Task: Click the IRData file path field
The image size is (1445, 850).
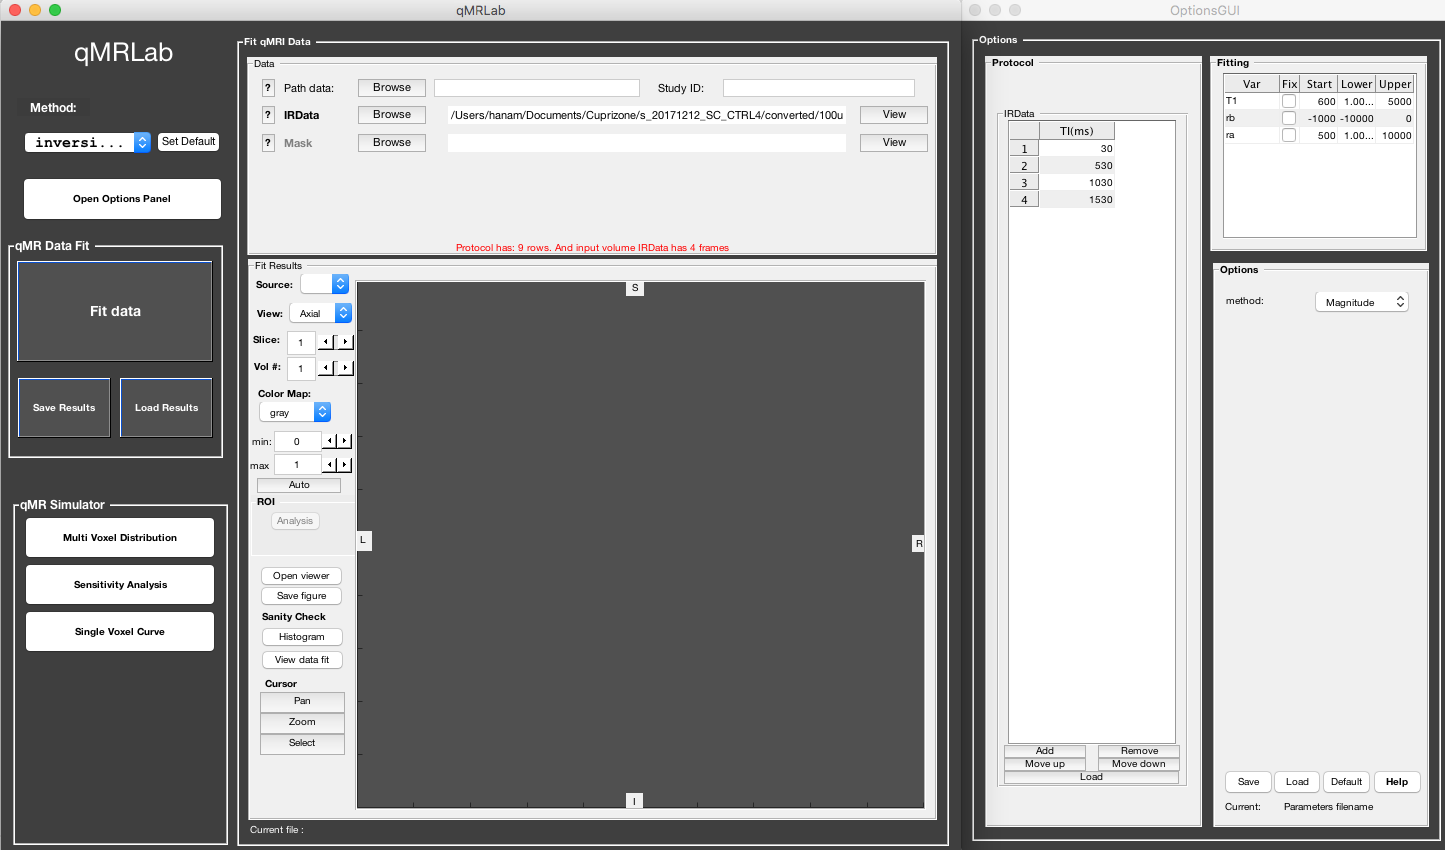Action: tap(647, 115)
